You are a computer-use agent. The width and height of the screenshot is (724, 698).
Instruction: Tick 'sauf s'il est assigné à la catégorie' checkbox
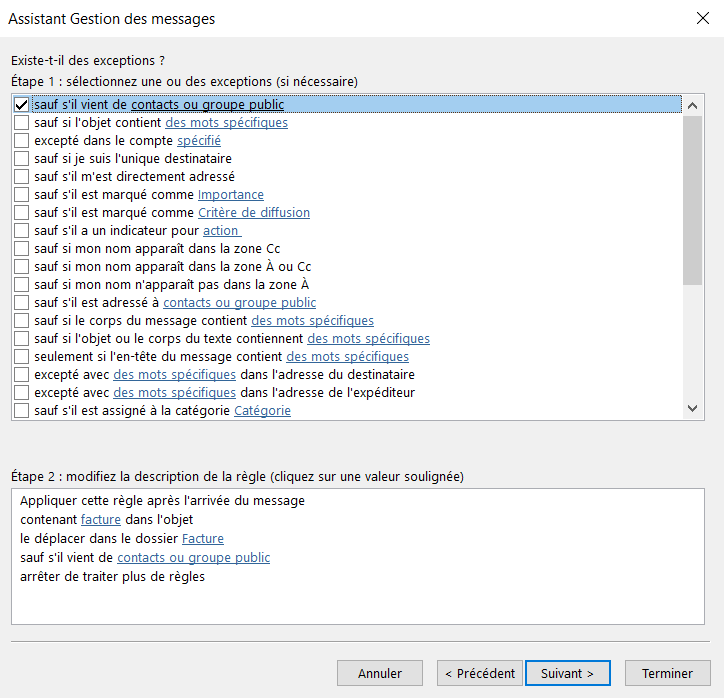(x=21, y=411)
